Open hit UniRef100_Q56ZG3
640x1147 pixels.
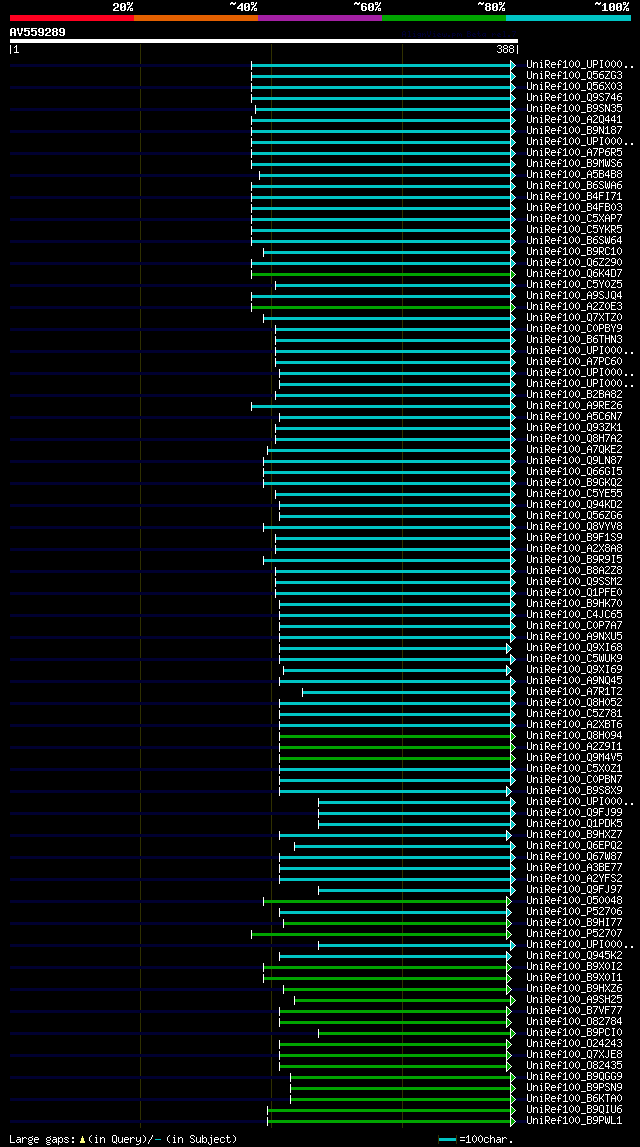pos(574,75)
